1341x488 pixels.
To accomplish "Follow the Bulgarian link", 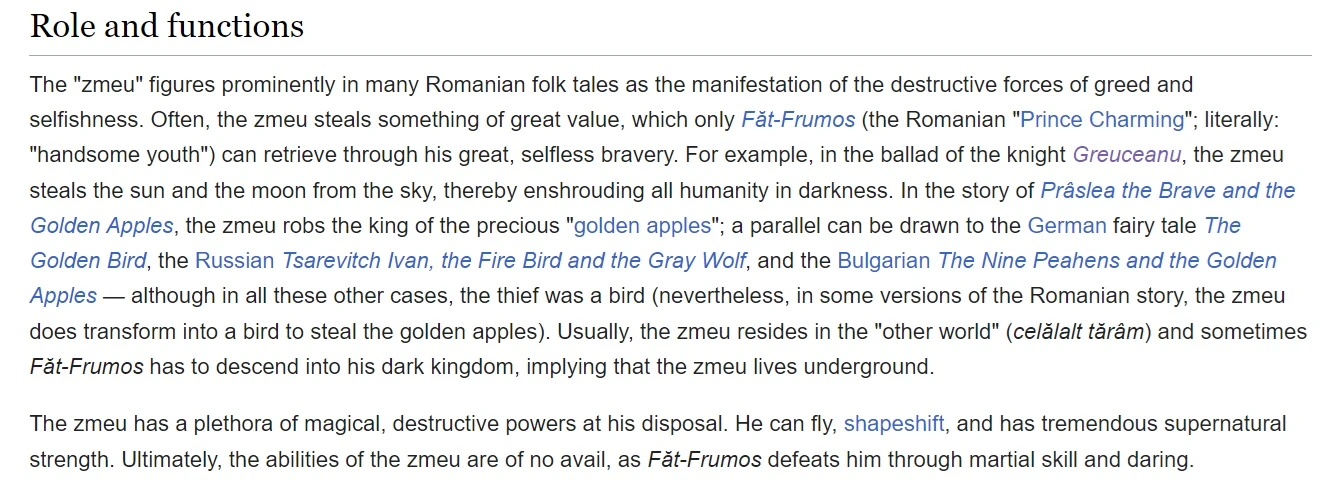I will (884, 261).
